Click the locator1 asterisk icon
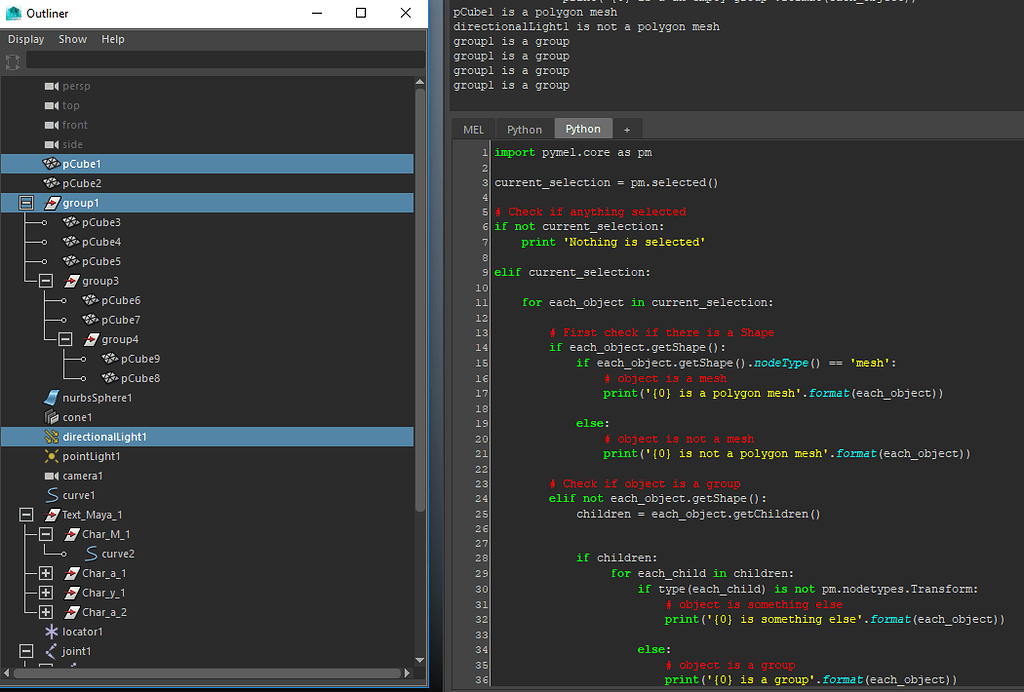This screenshot has width=1024, height=692. coord(51,632)
